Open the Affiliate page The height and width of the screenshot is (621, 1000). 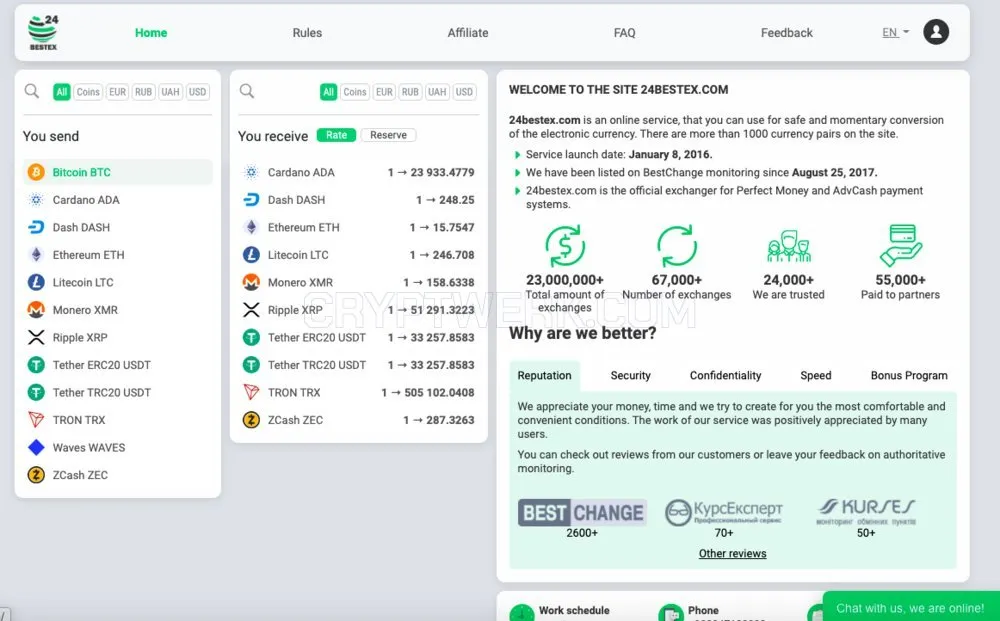pos(467,33)
